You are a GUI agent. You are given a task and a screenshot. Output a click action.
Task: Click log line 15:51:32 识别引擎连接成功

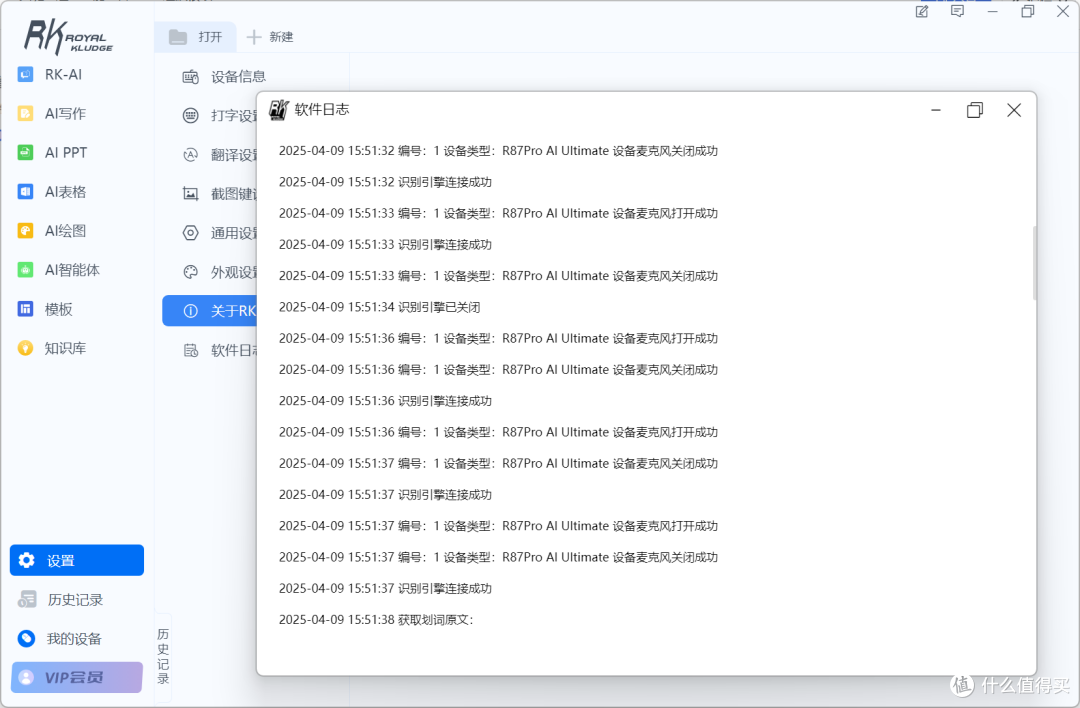tap(385, 183)
